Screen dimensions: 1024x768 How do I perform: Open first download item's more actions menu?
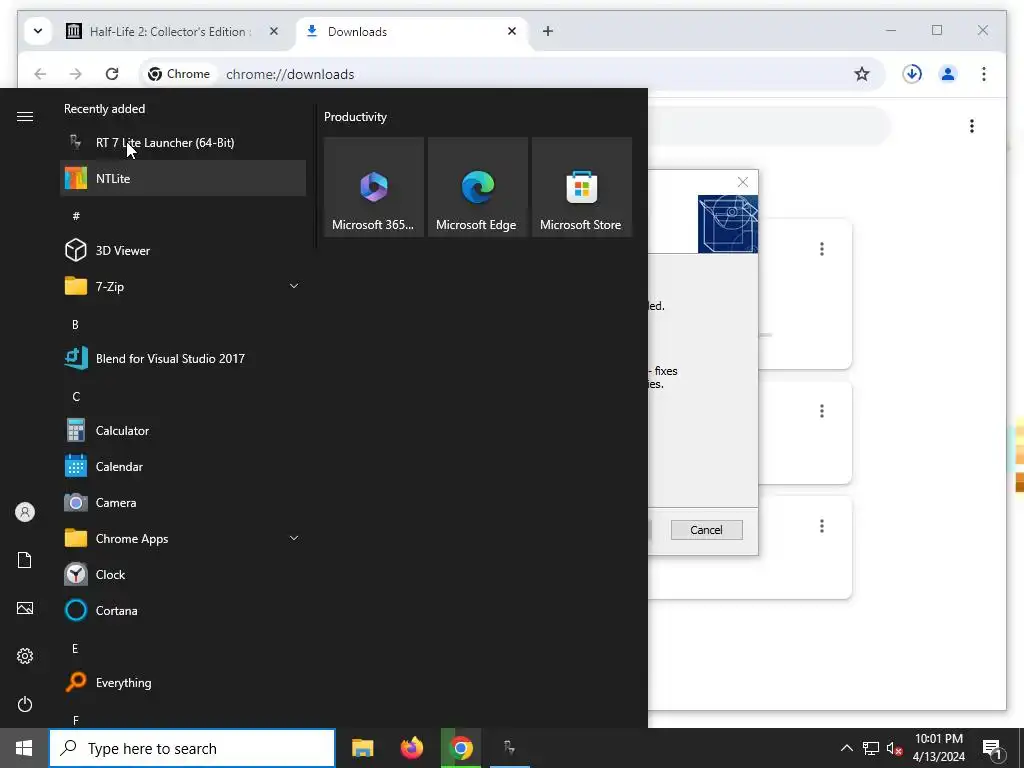[822, 249]
